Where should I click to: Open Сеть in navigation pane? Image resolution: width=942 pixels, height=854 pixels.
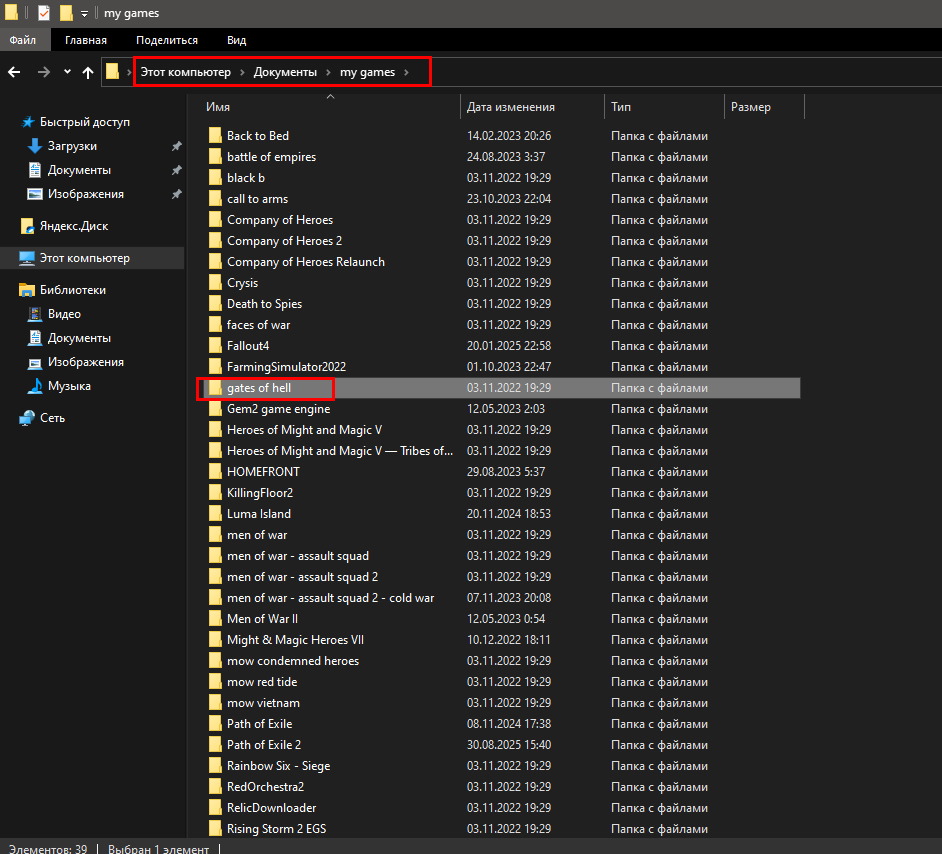[52, 417]
